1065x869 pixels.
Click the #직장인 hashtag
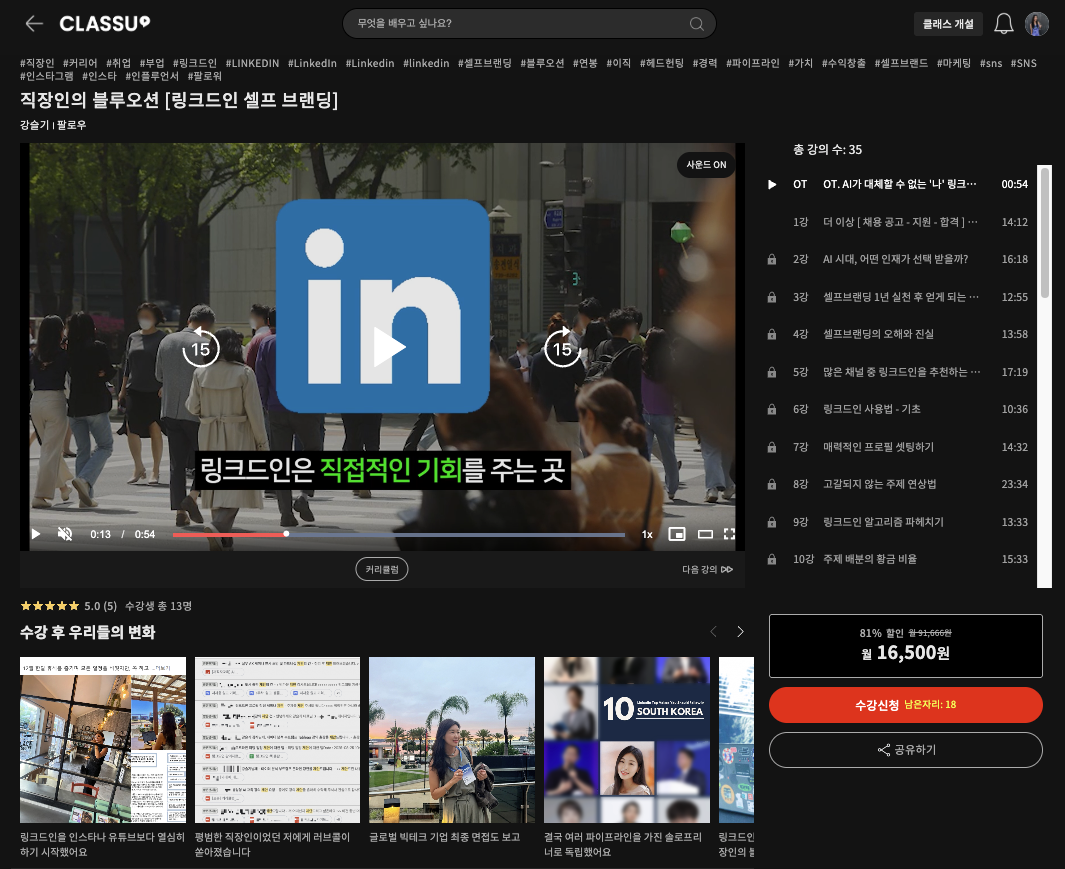click(37, 63)
